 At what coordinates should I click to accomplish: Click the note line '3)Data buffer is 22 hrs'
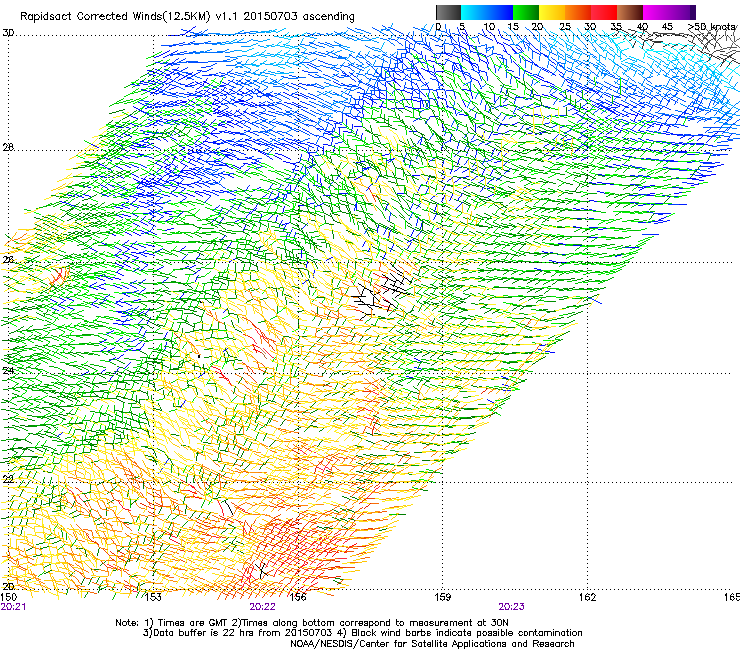click(x=362, y=633)
